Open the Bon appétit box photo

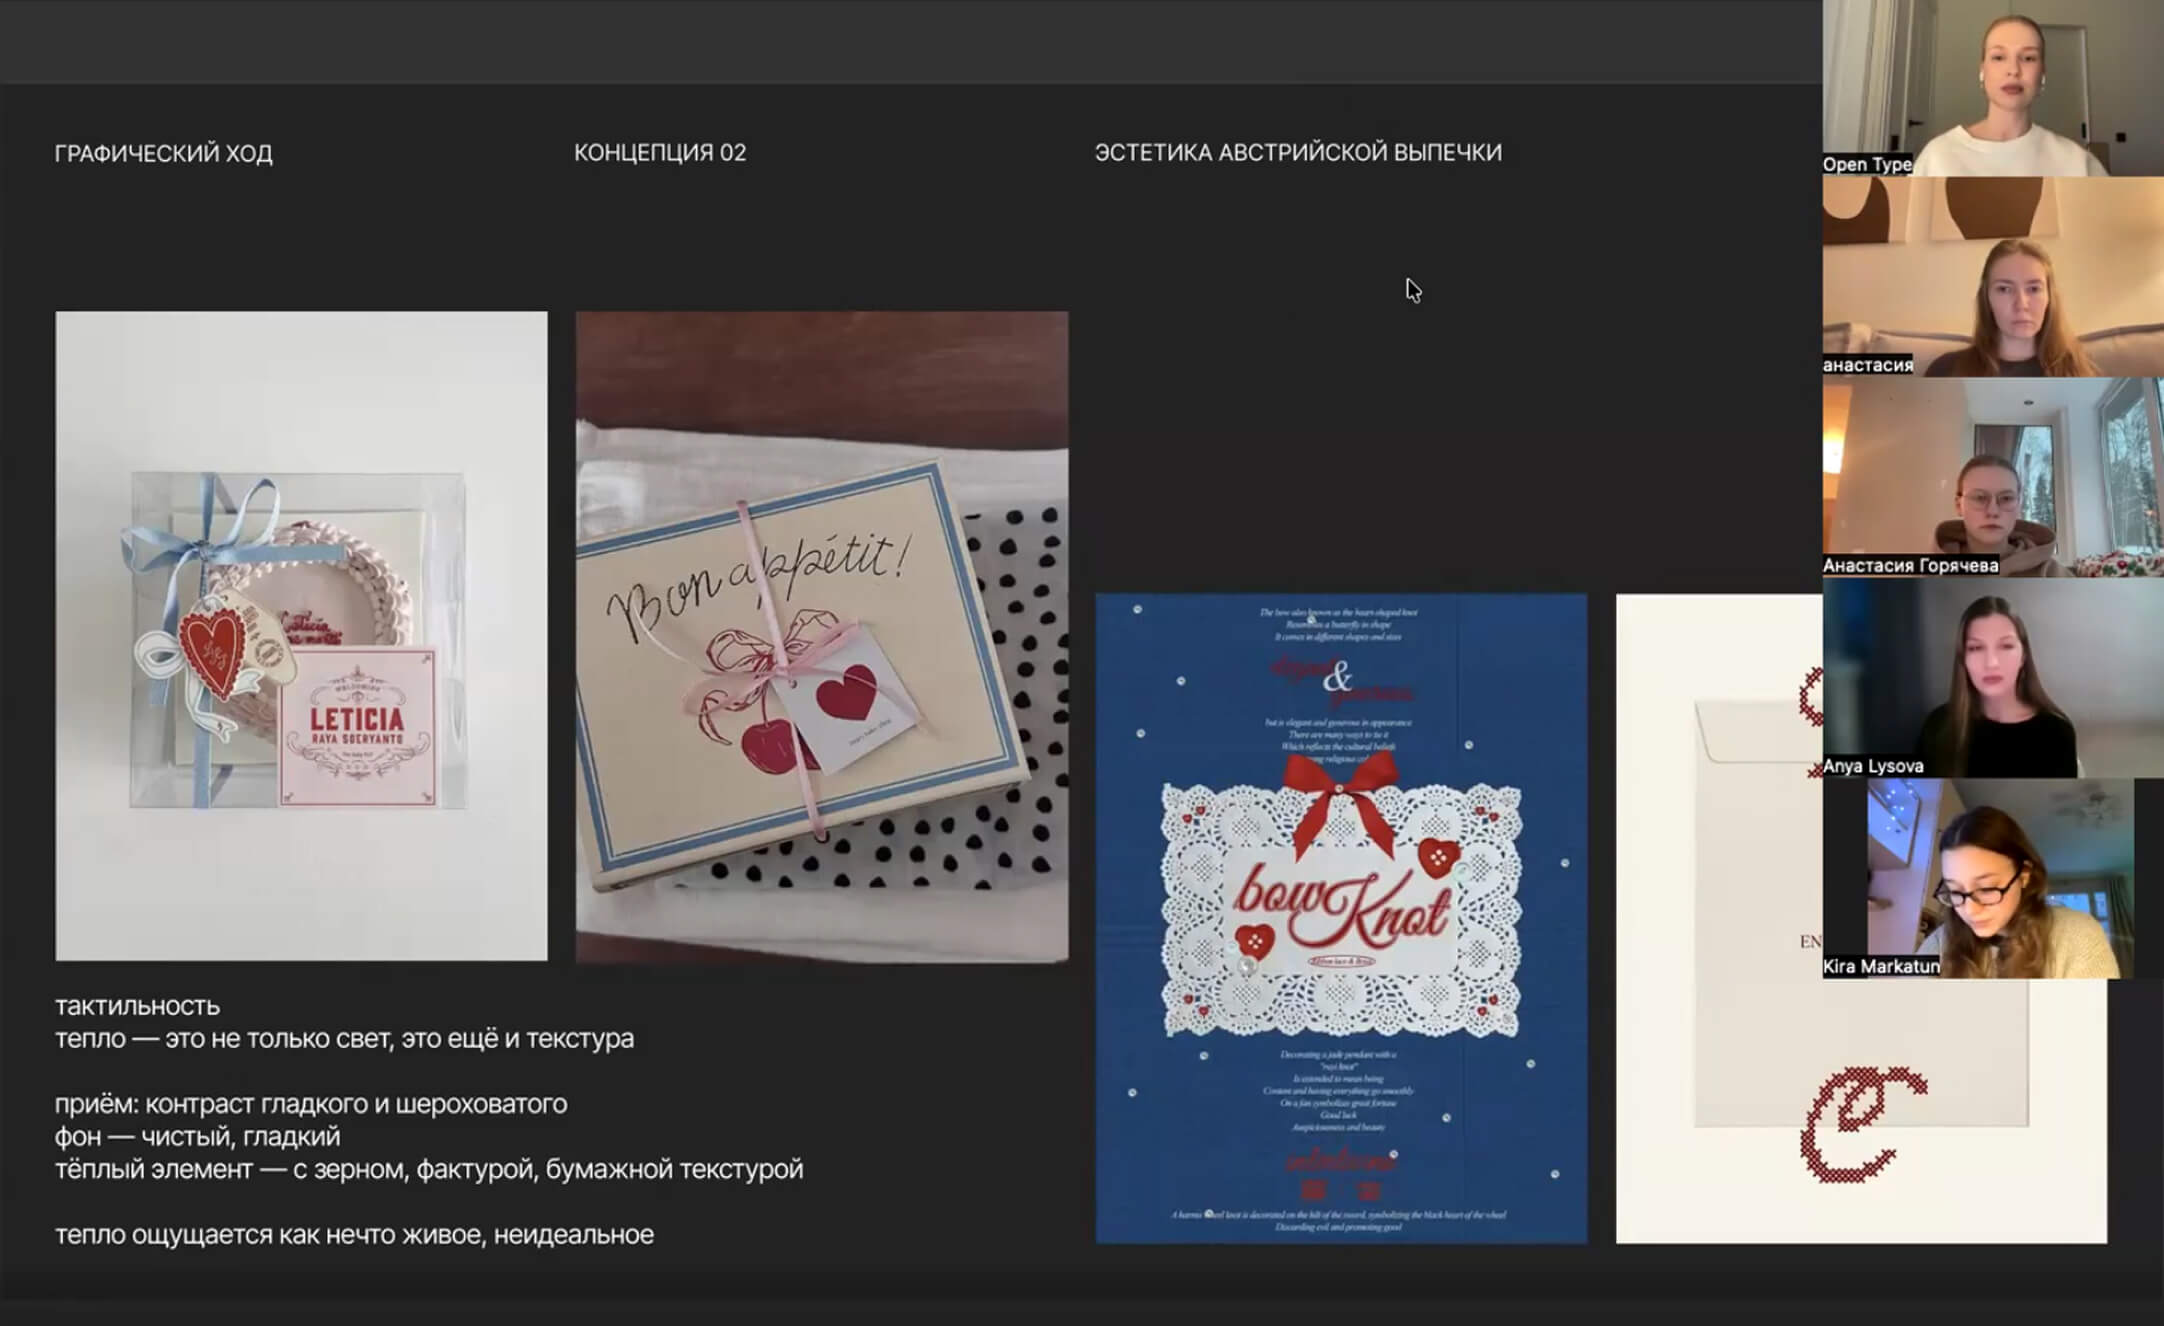tap(821, 636)
